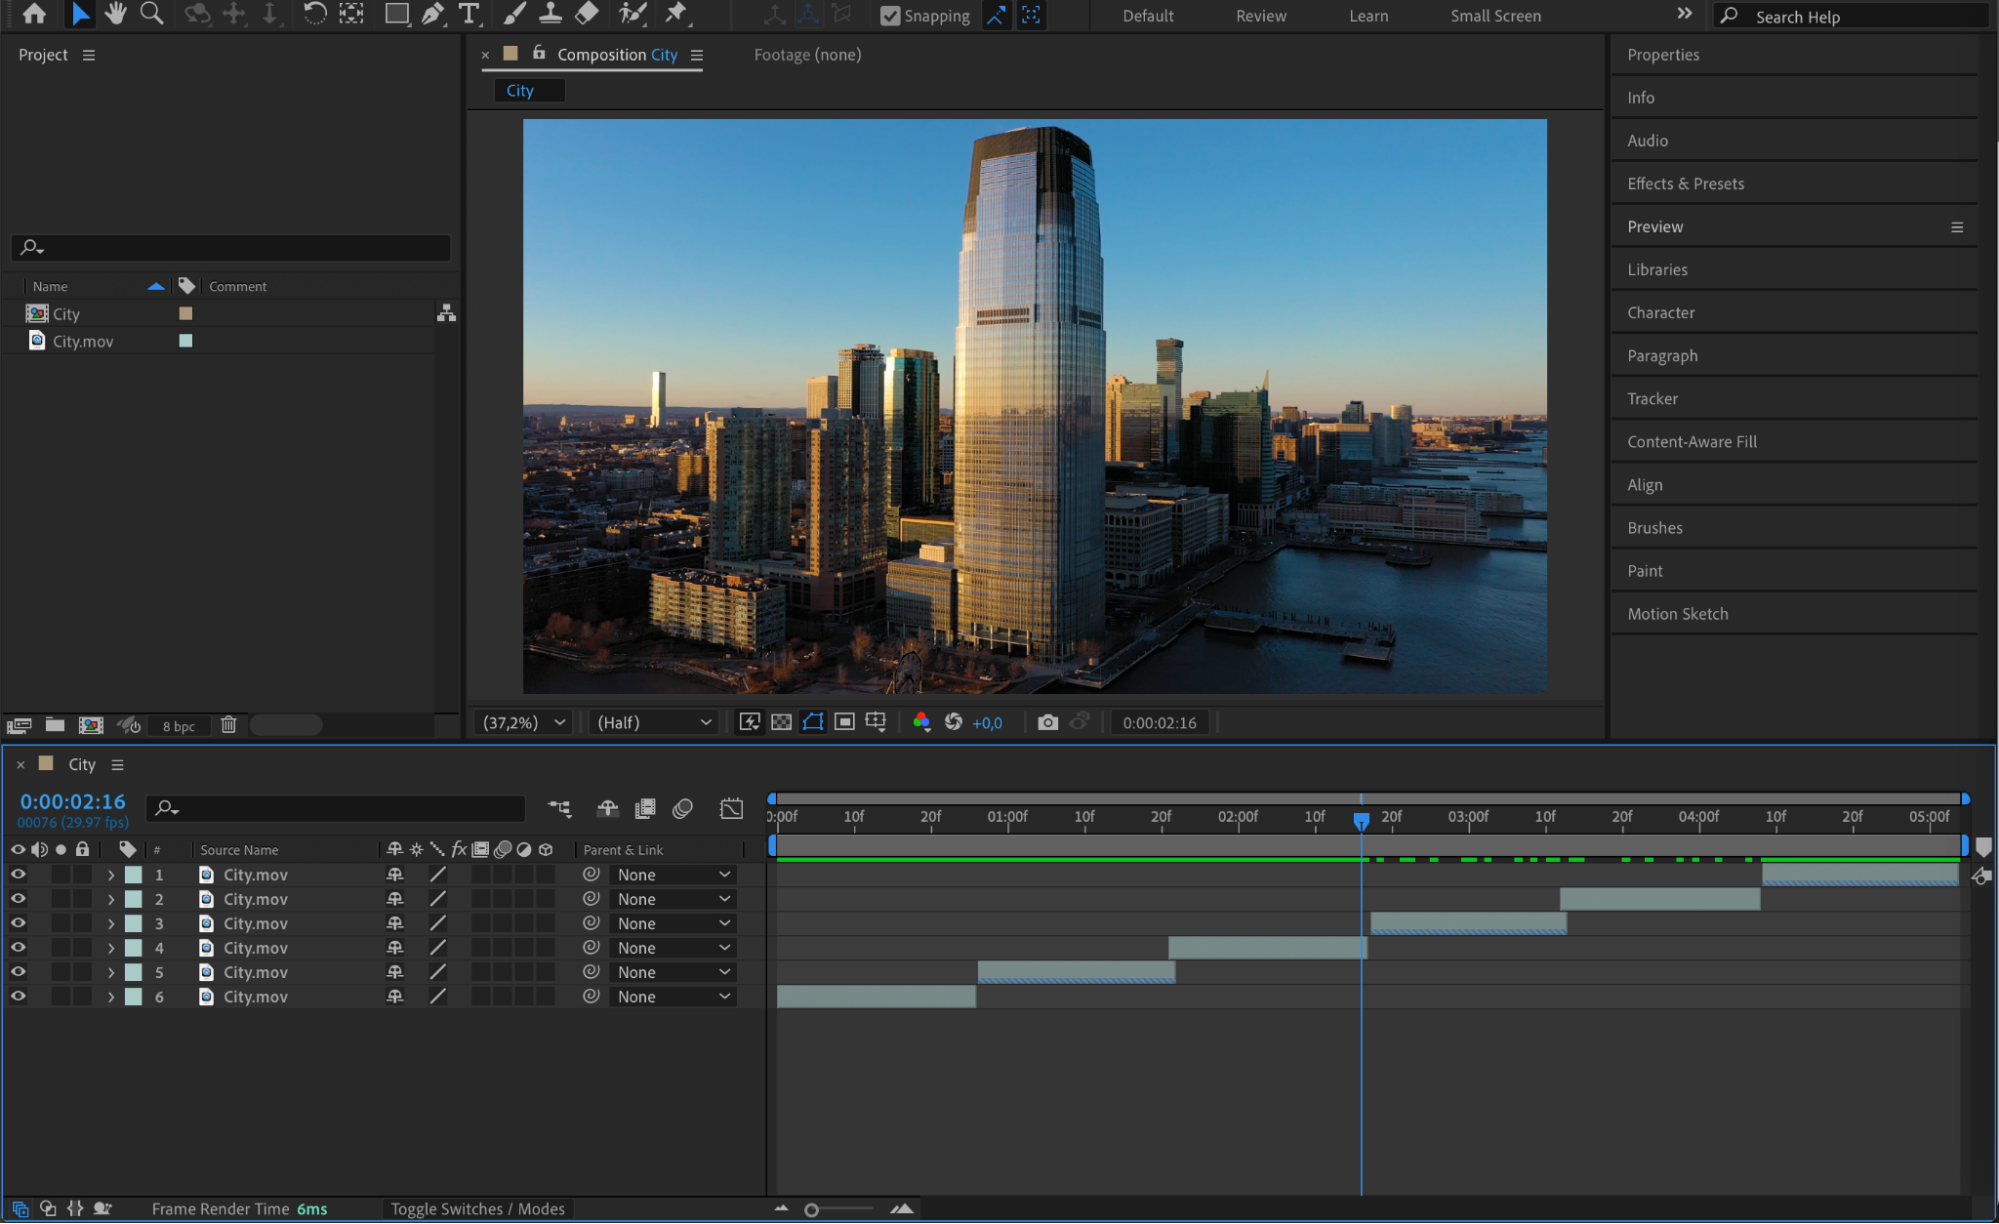Take snapshot with camera icon
1999x1224 pixels.
click(x=1047, y=722)
